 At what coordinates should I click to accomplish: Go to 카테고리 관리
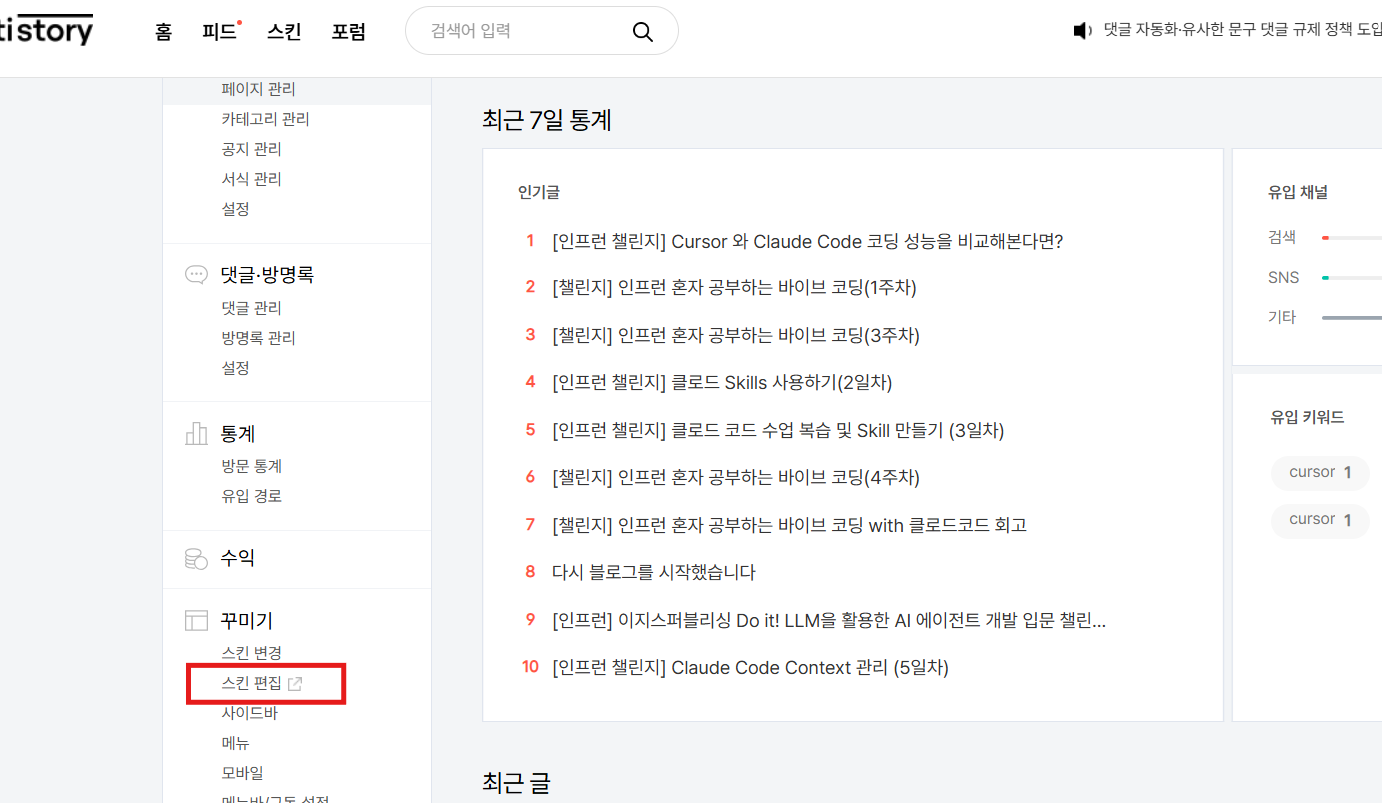pyautogui.click(x=265, y=119)
